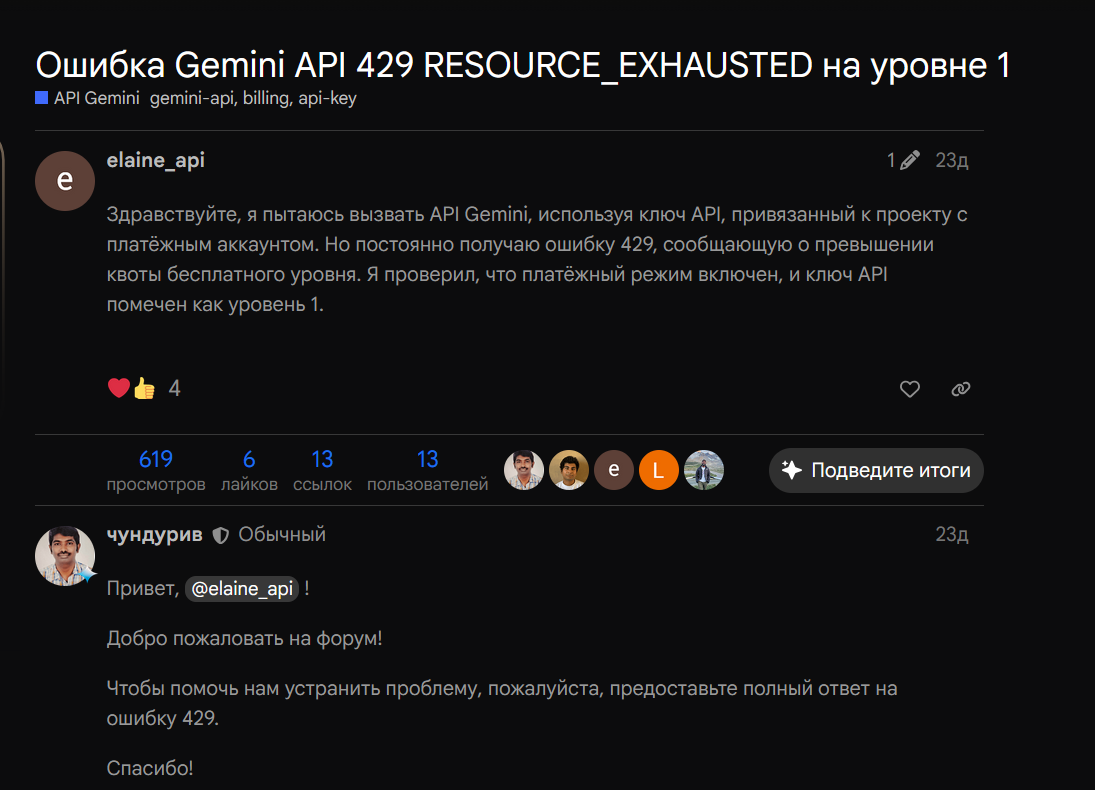
Task: Click the blue API Gemini category square
Action: click(42, 98)
